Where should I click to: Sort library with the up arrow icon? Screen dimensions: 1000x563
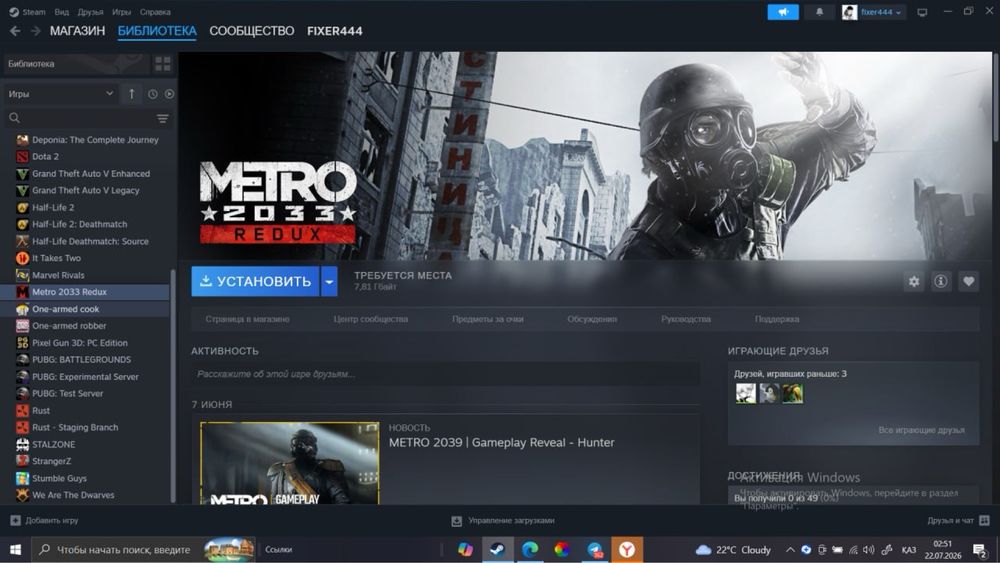[x=131, y=94]
